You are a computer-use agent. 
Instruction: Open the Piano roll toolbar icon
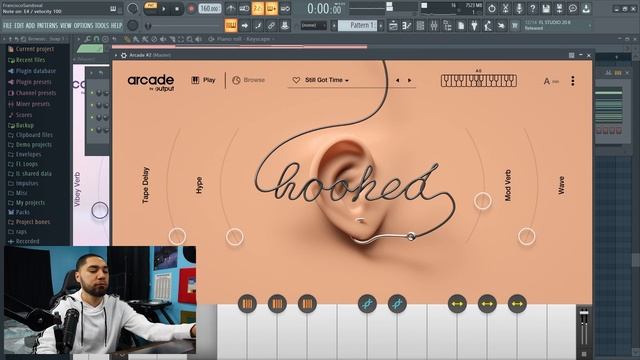[407, 26]
